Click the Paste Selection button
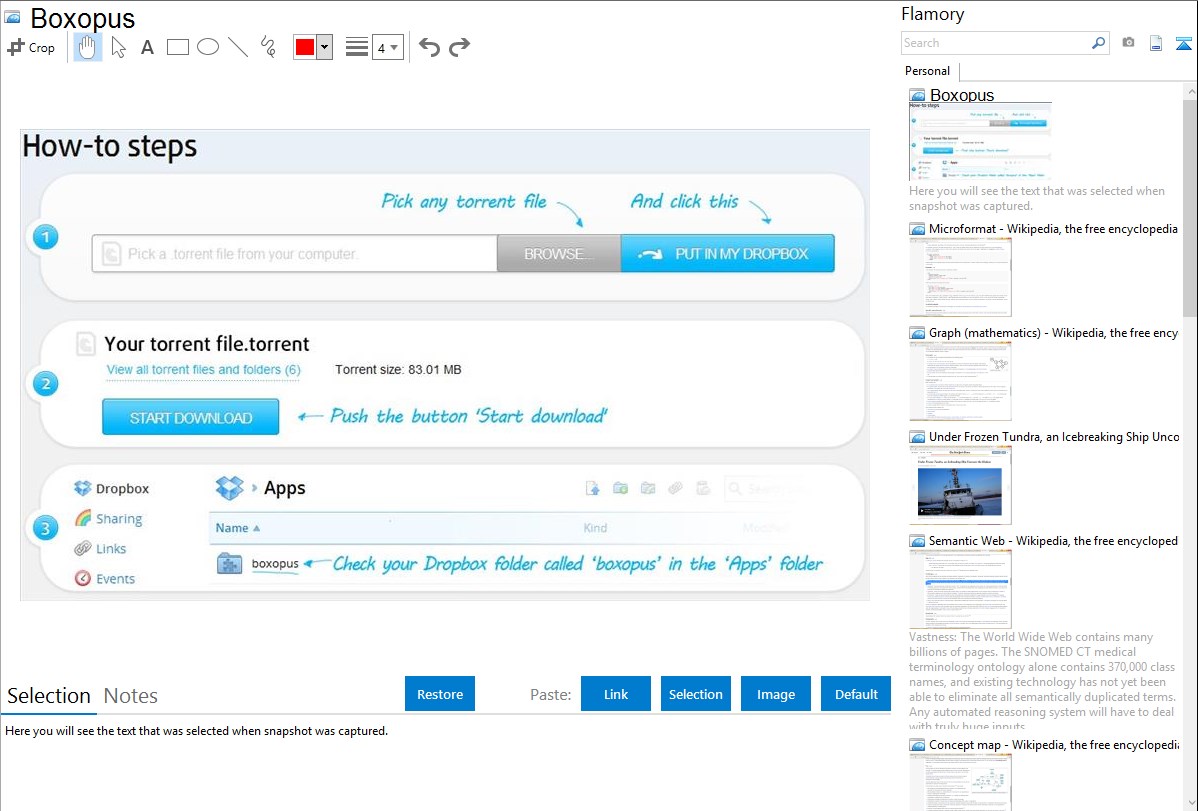This screenshot has height=811, width=1198. [696, 694]
